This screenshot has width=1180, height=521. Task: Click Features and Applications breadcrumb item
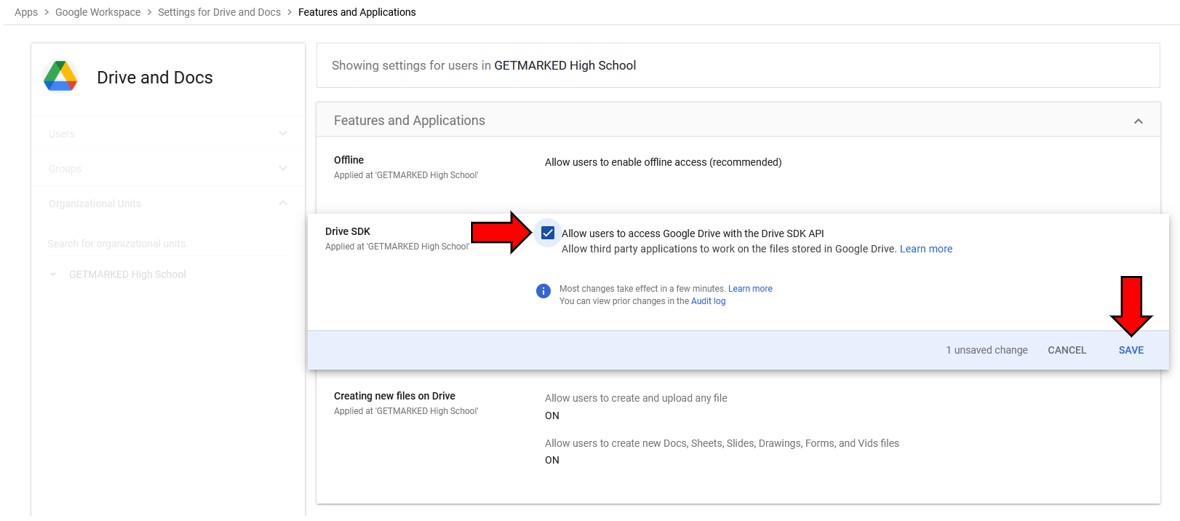click(357, 12)
